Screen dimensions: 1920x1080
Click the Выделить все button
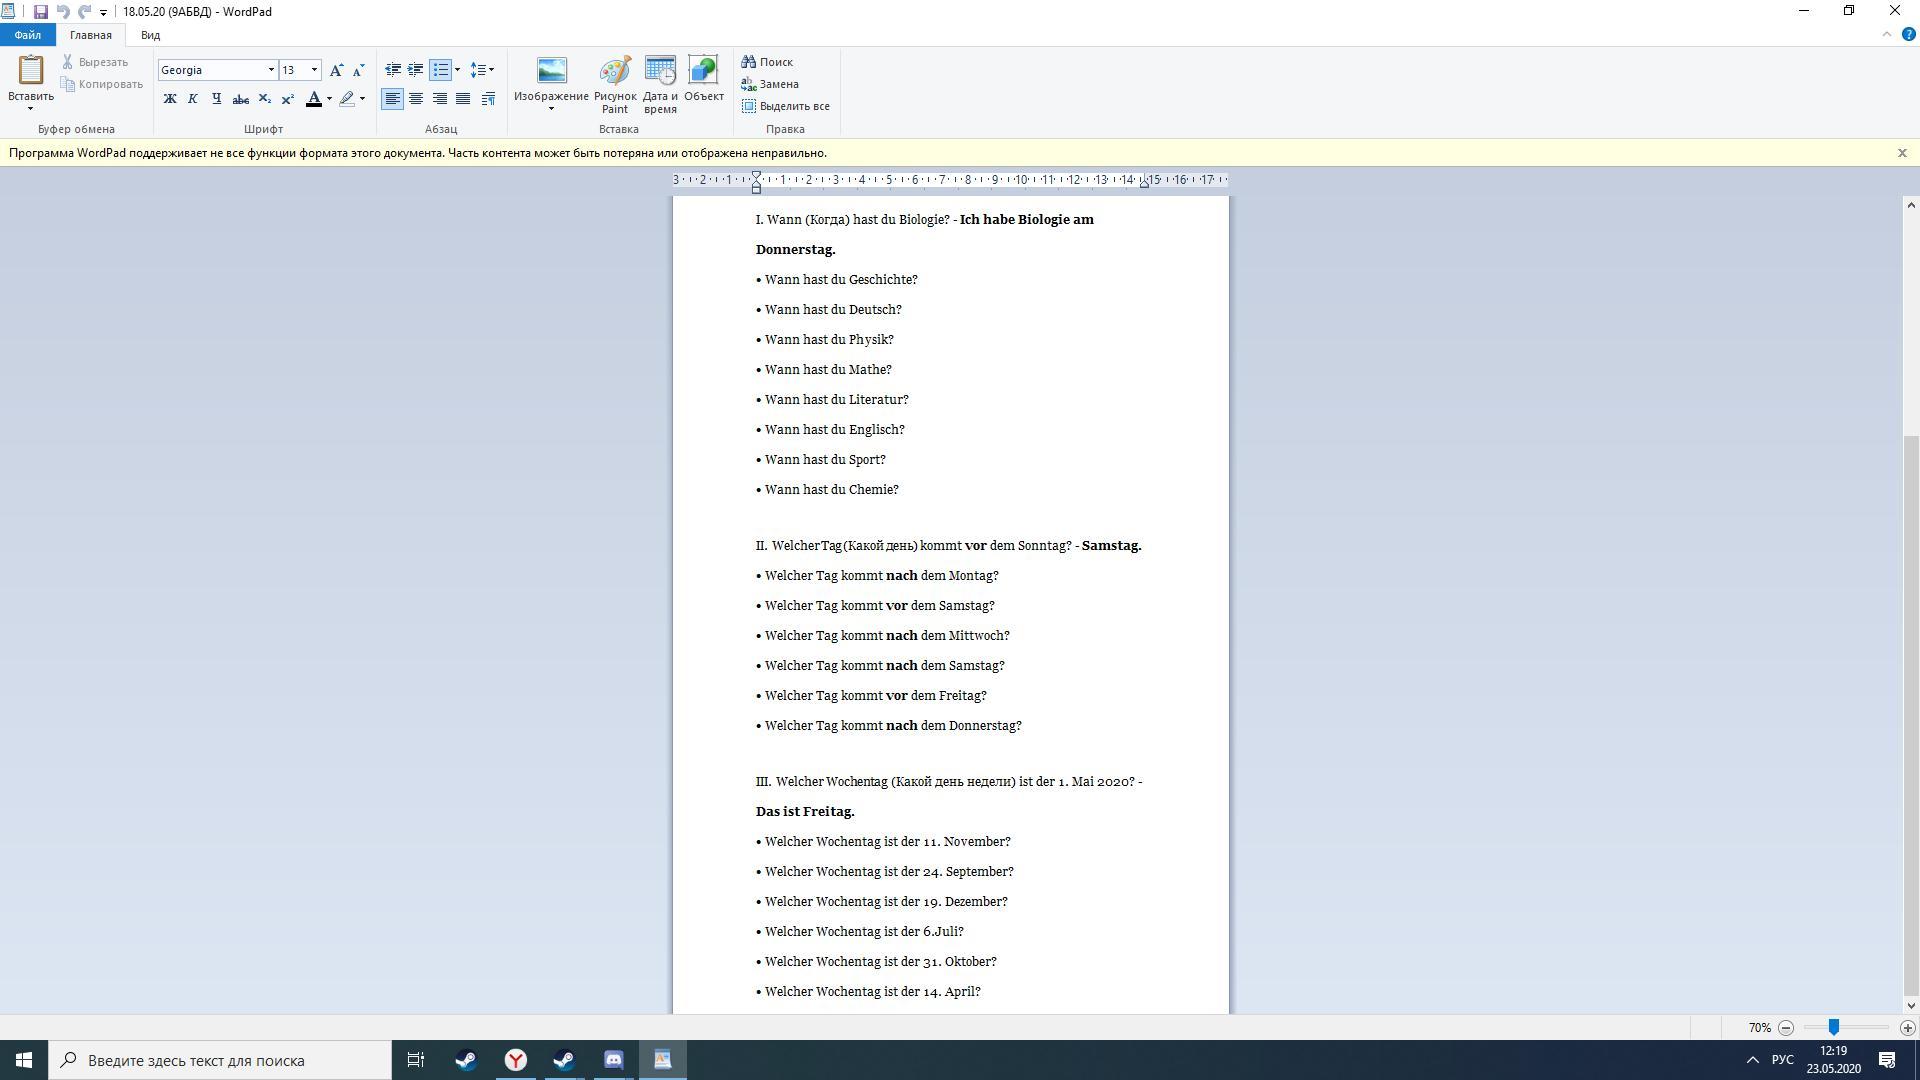(786, 106)
